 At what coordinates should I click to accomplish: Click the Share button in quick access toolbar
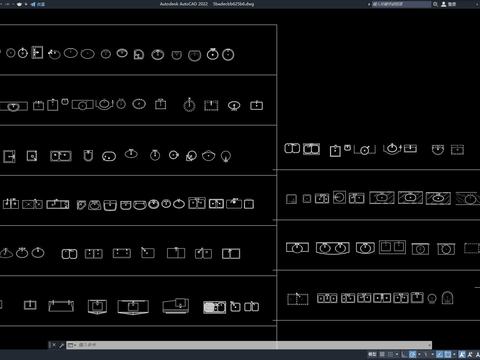38,4
